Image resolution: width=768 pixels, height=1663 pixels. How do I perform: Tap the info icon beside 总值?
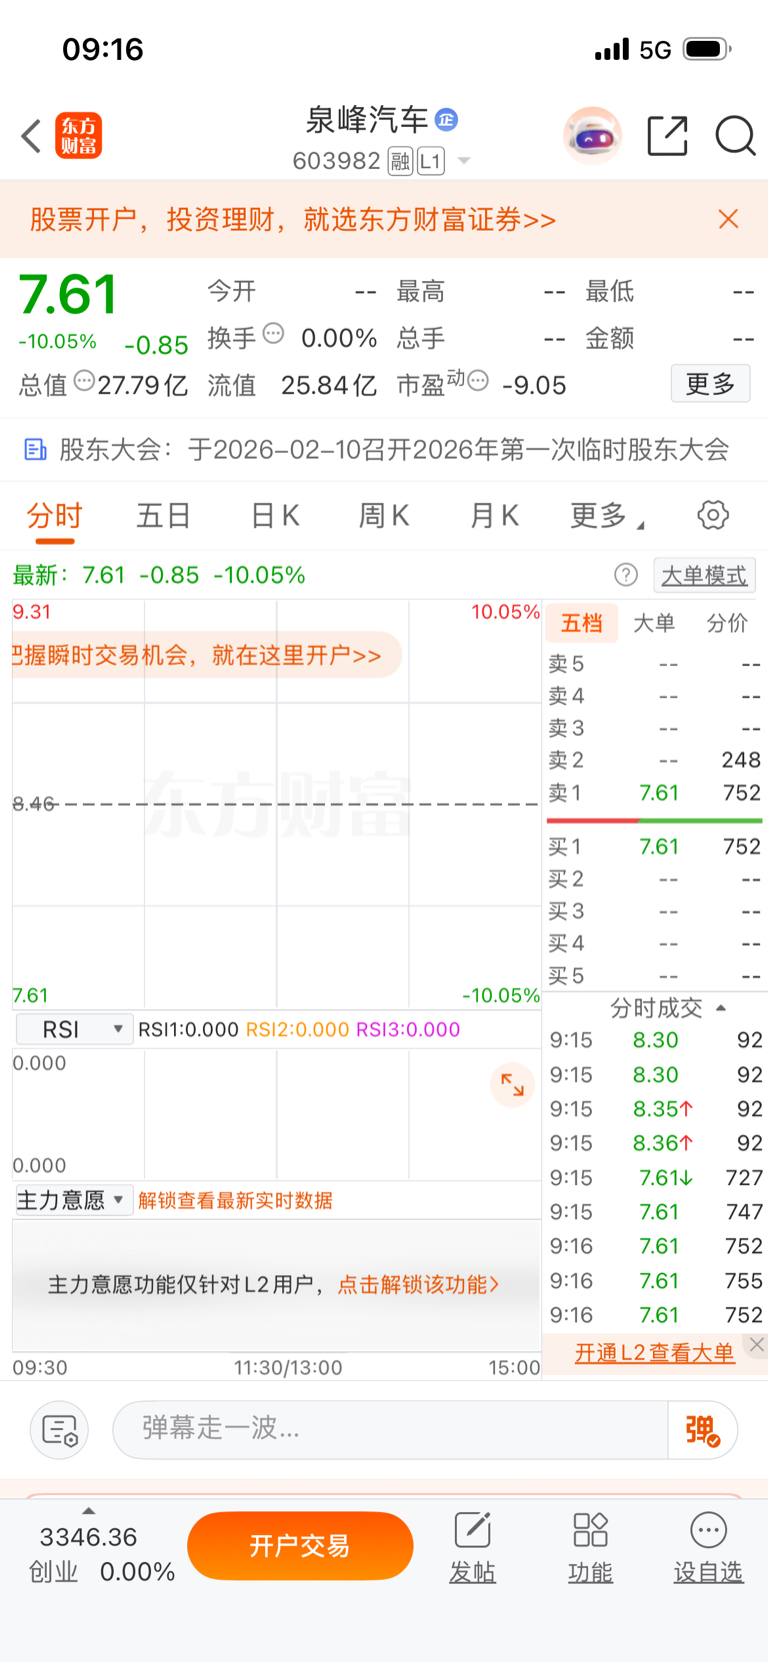pos(84,381)
